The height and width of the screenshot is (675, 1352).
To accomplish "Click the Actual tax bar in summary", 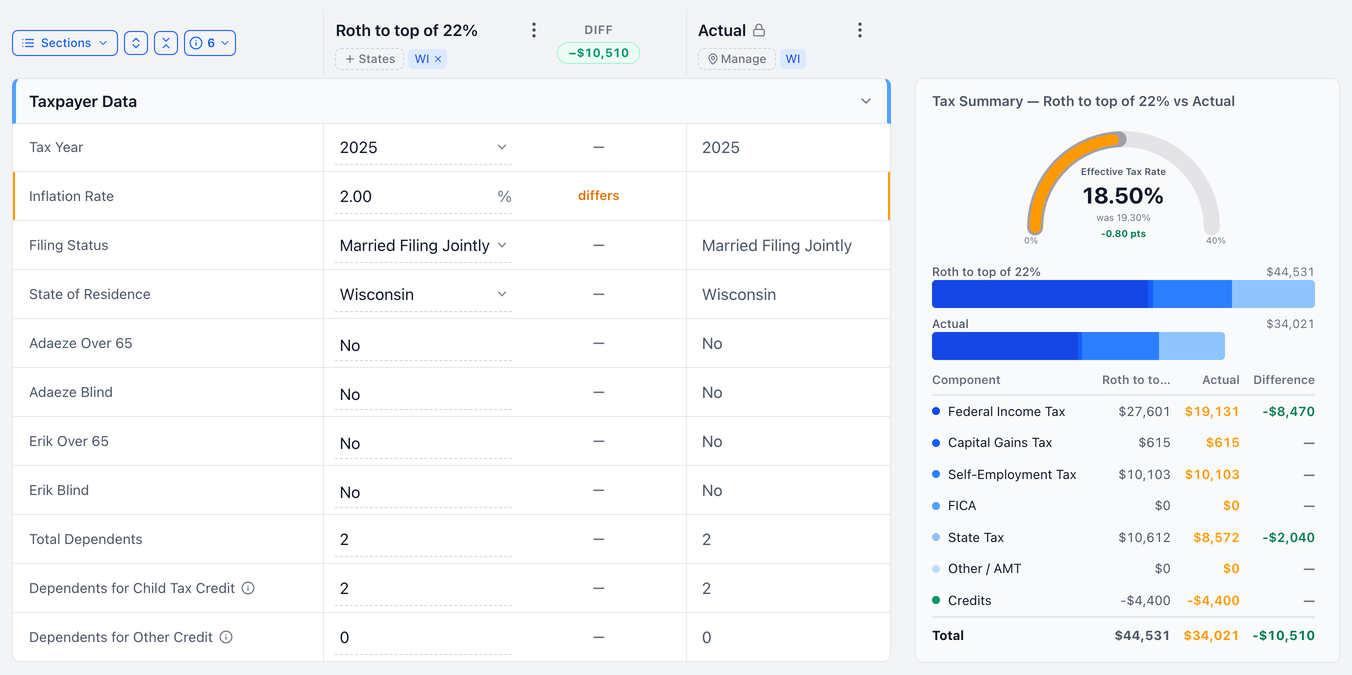I will tap(1078, 346).
